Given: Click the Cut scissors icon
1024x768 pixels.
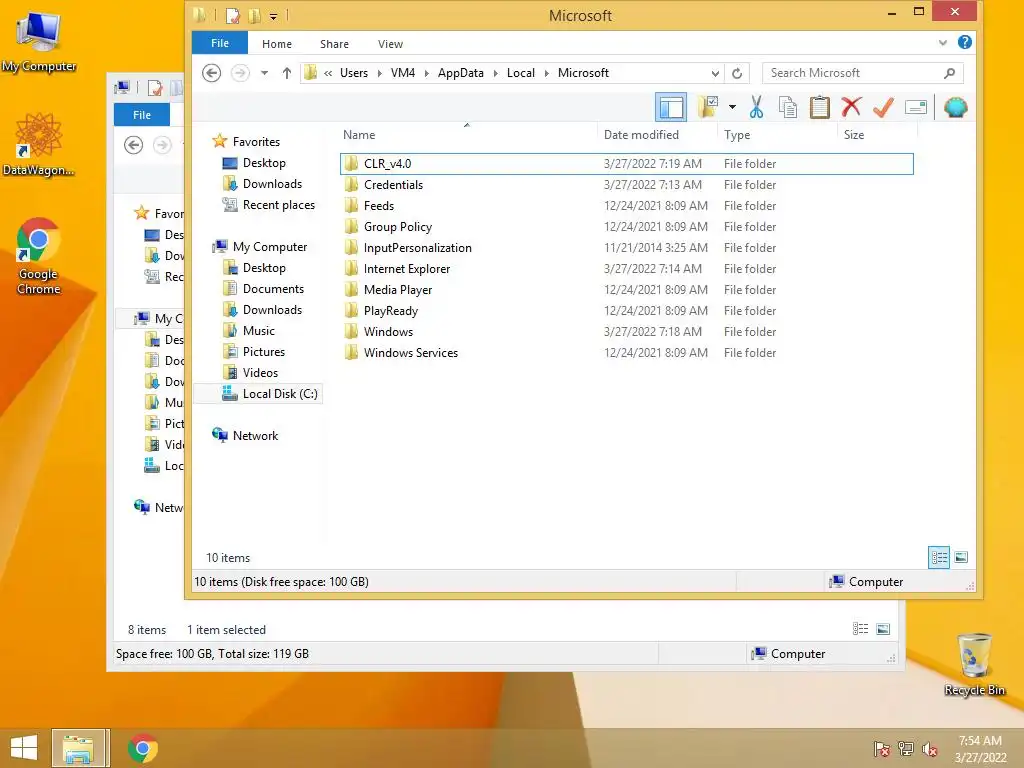Looking at the screenshot, I should [756, 107].
